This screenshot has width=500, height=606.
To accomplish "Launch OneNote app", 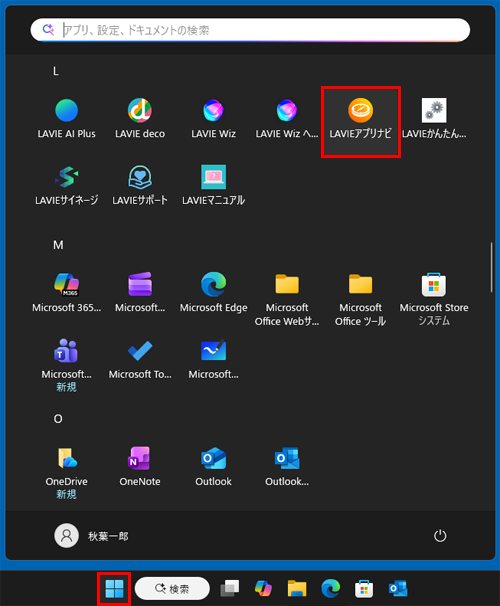I will tap(140, 467).
